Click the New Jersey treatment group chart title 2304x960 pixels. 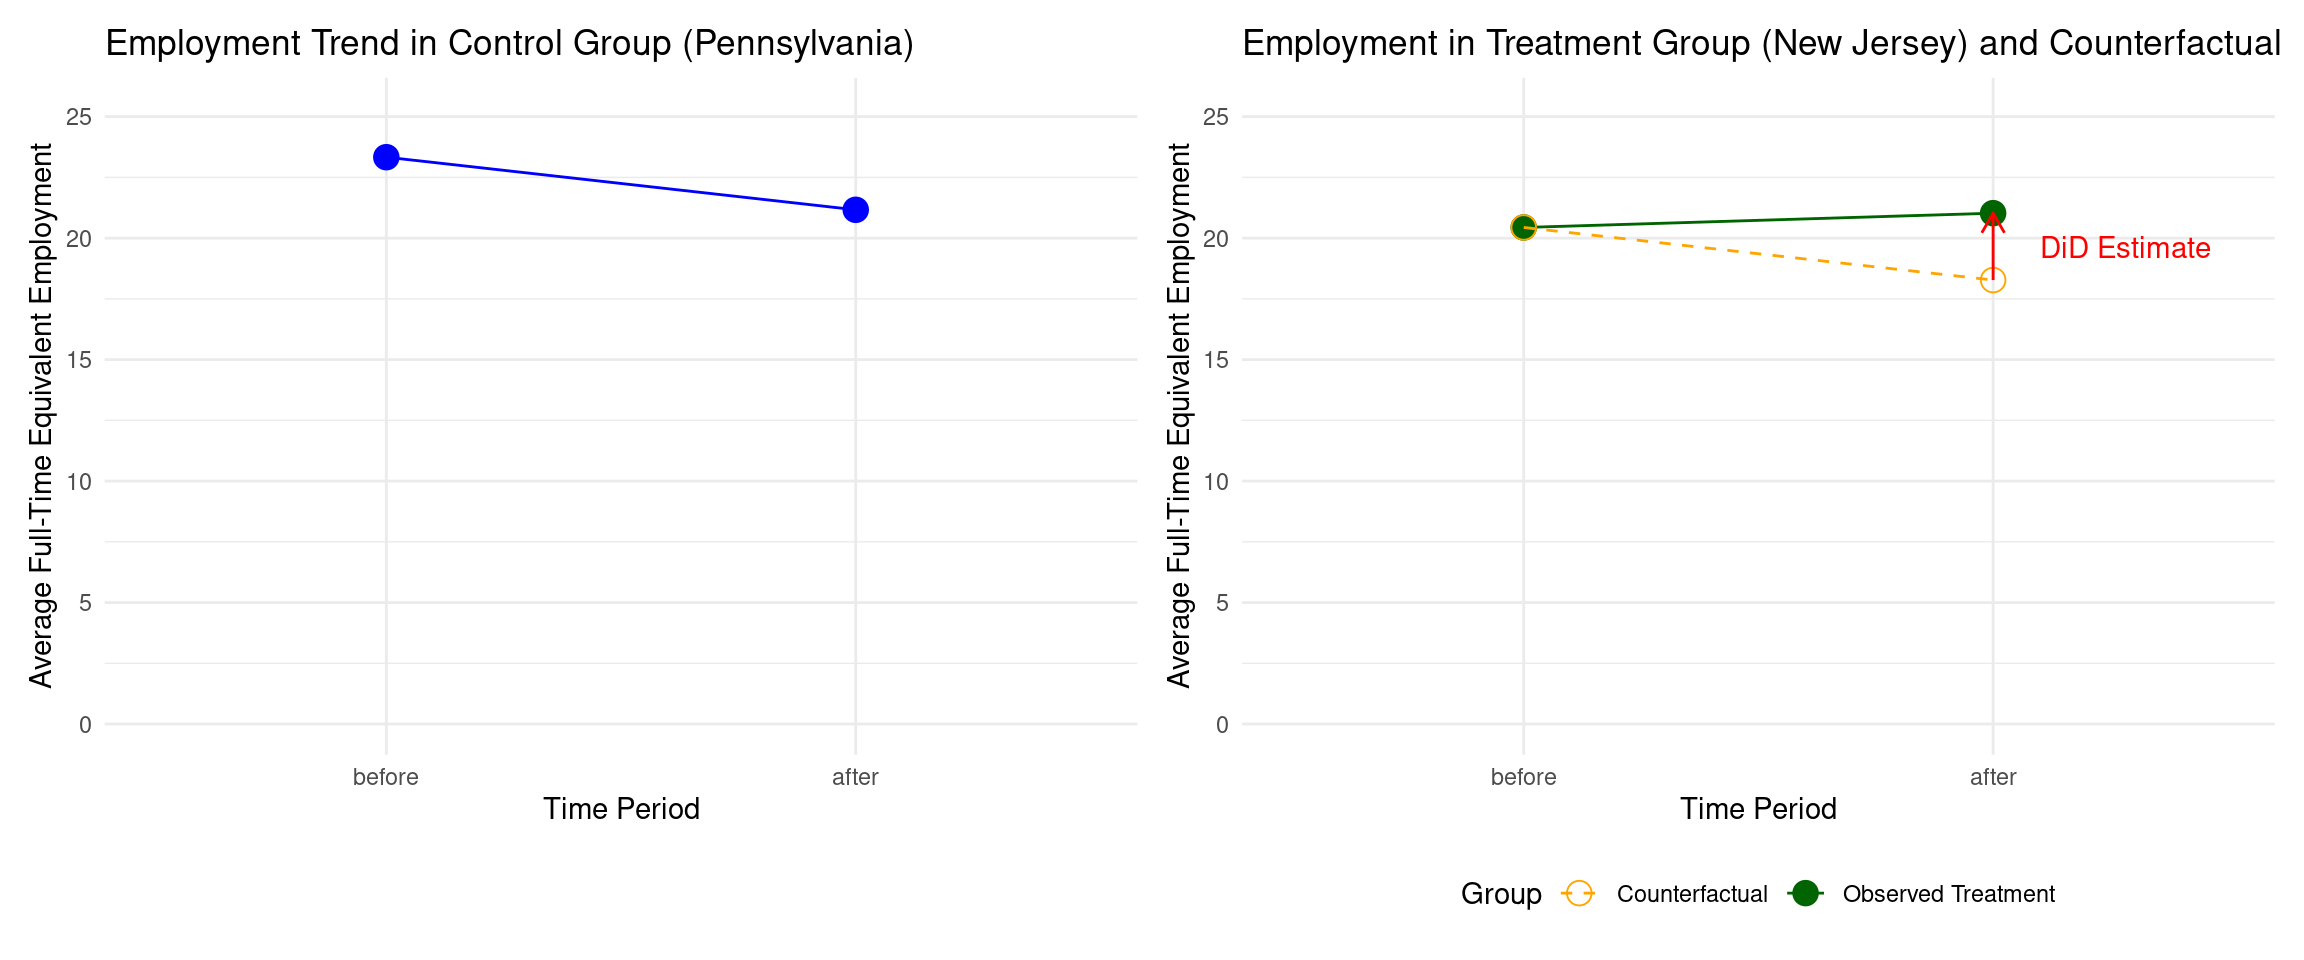point(1761,44)
